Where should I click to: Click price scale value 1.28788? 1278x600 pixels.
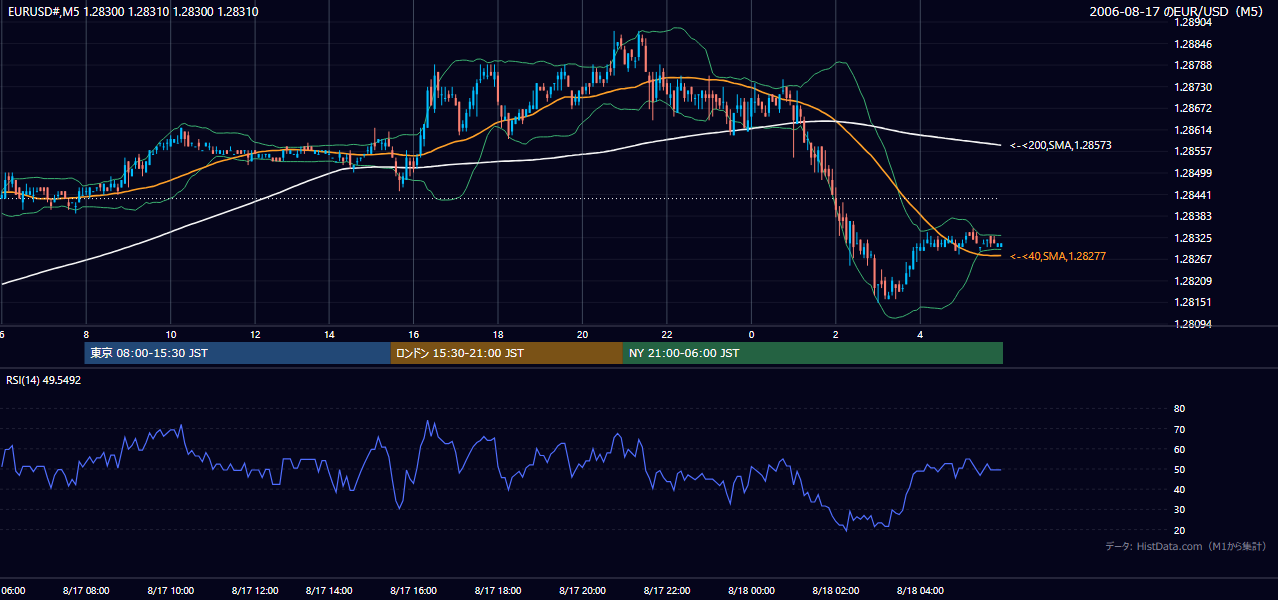1193,66
